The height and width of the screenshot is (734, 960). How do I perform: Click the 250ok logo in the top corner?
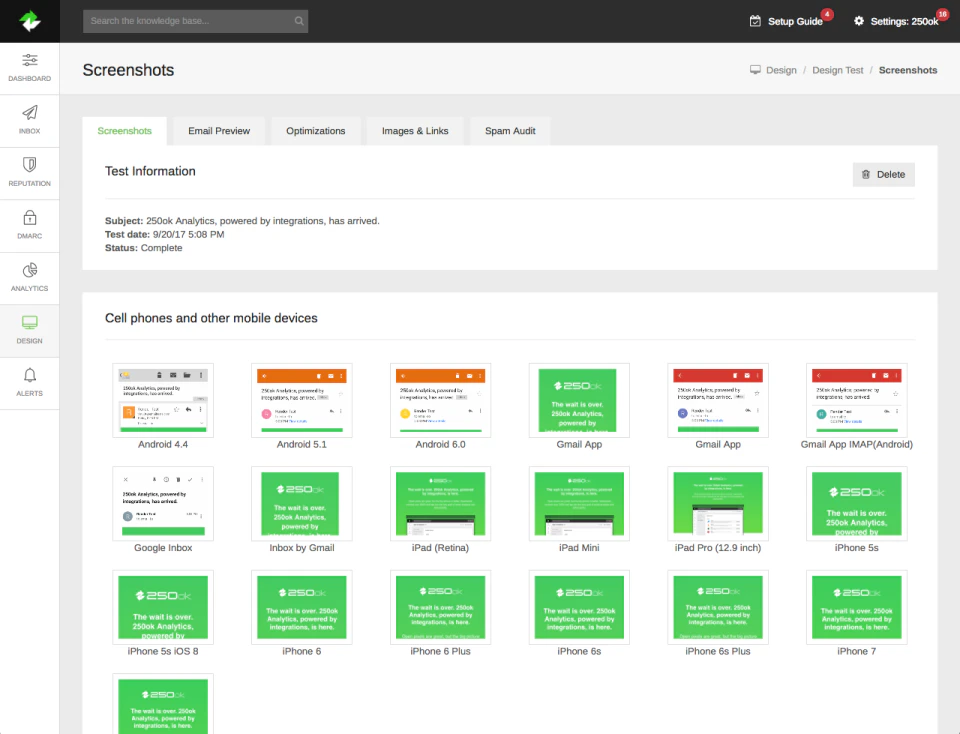click(29, 20)
